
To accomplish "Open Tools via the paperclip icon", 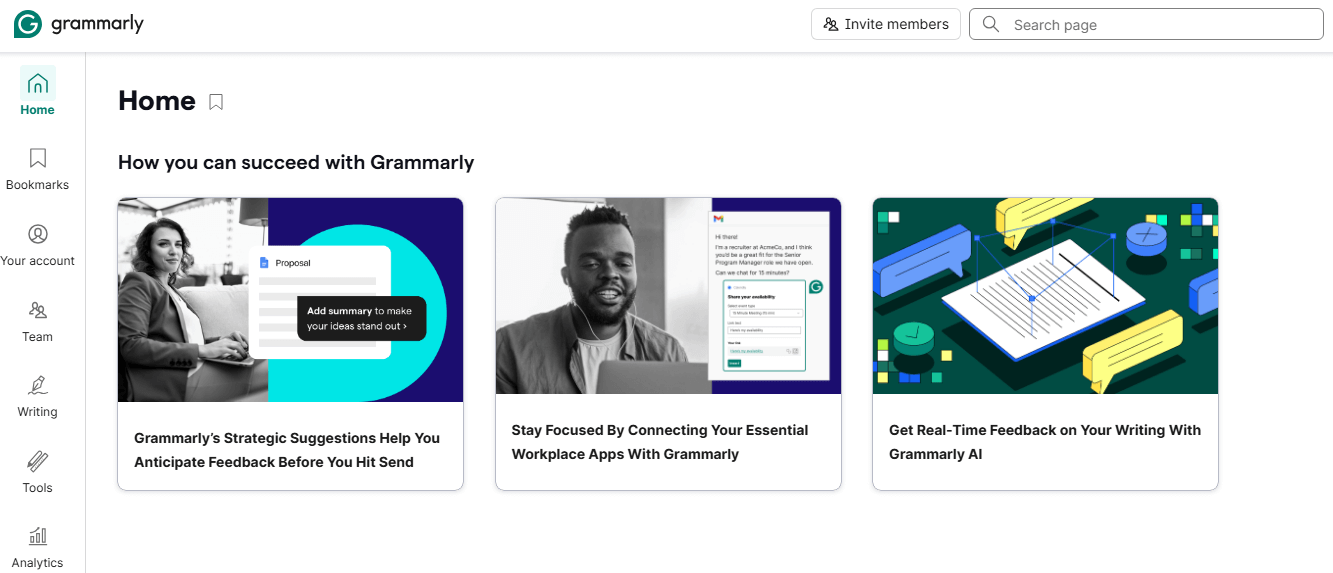I will [38, 462].
